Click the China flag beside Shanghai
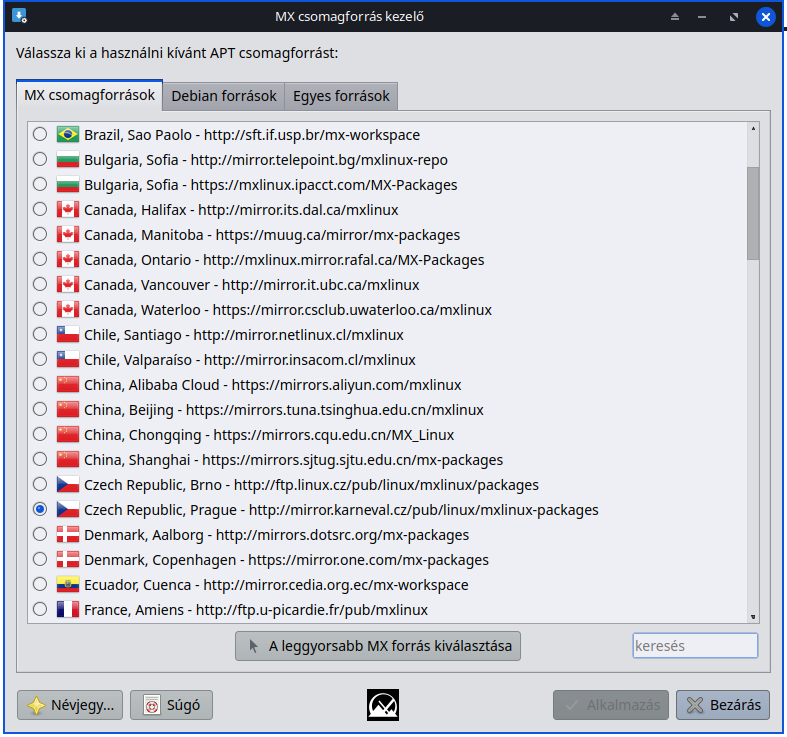The height and width of the screenshot is (737, 787). coord(68,459)
